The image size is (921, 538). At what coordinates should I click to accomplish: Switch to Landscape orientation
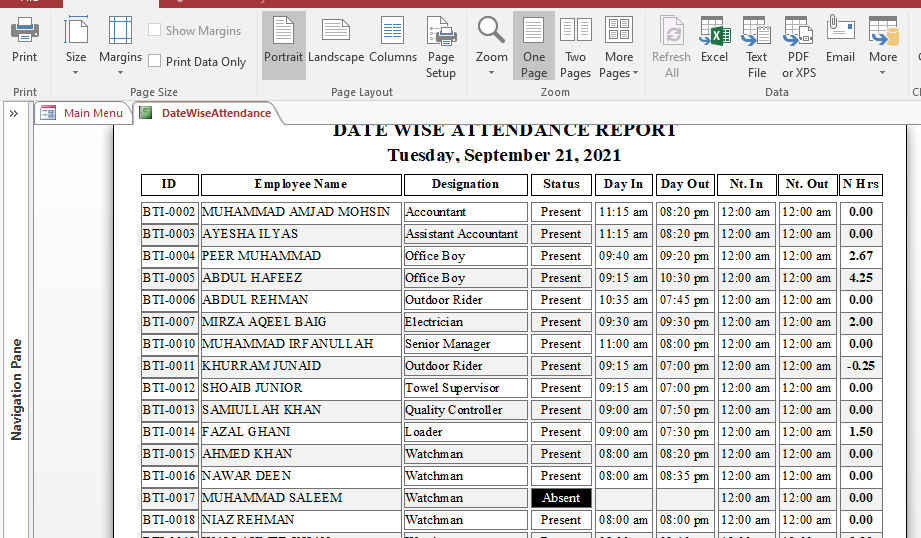(336, 40)
